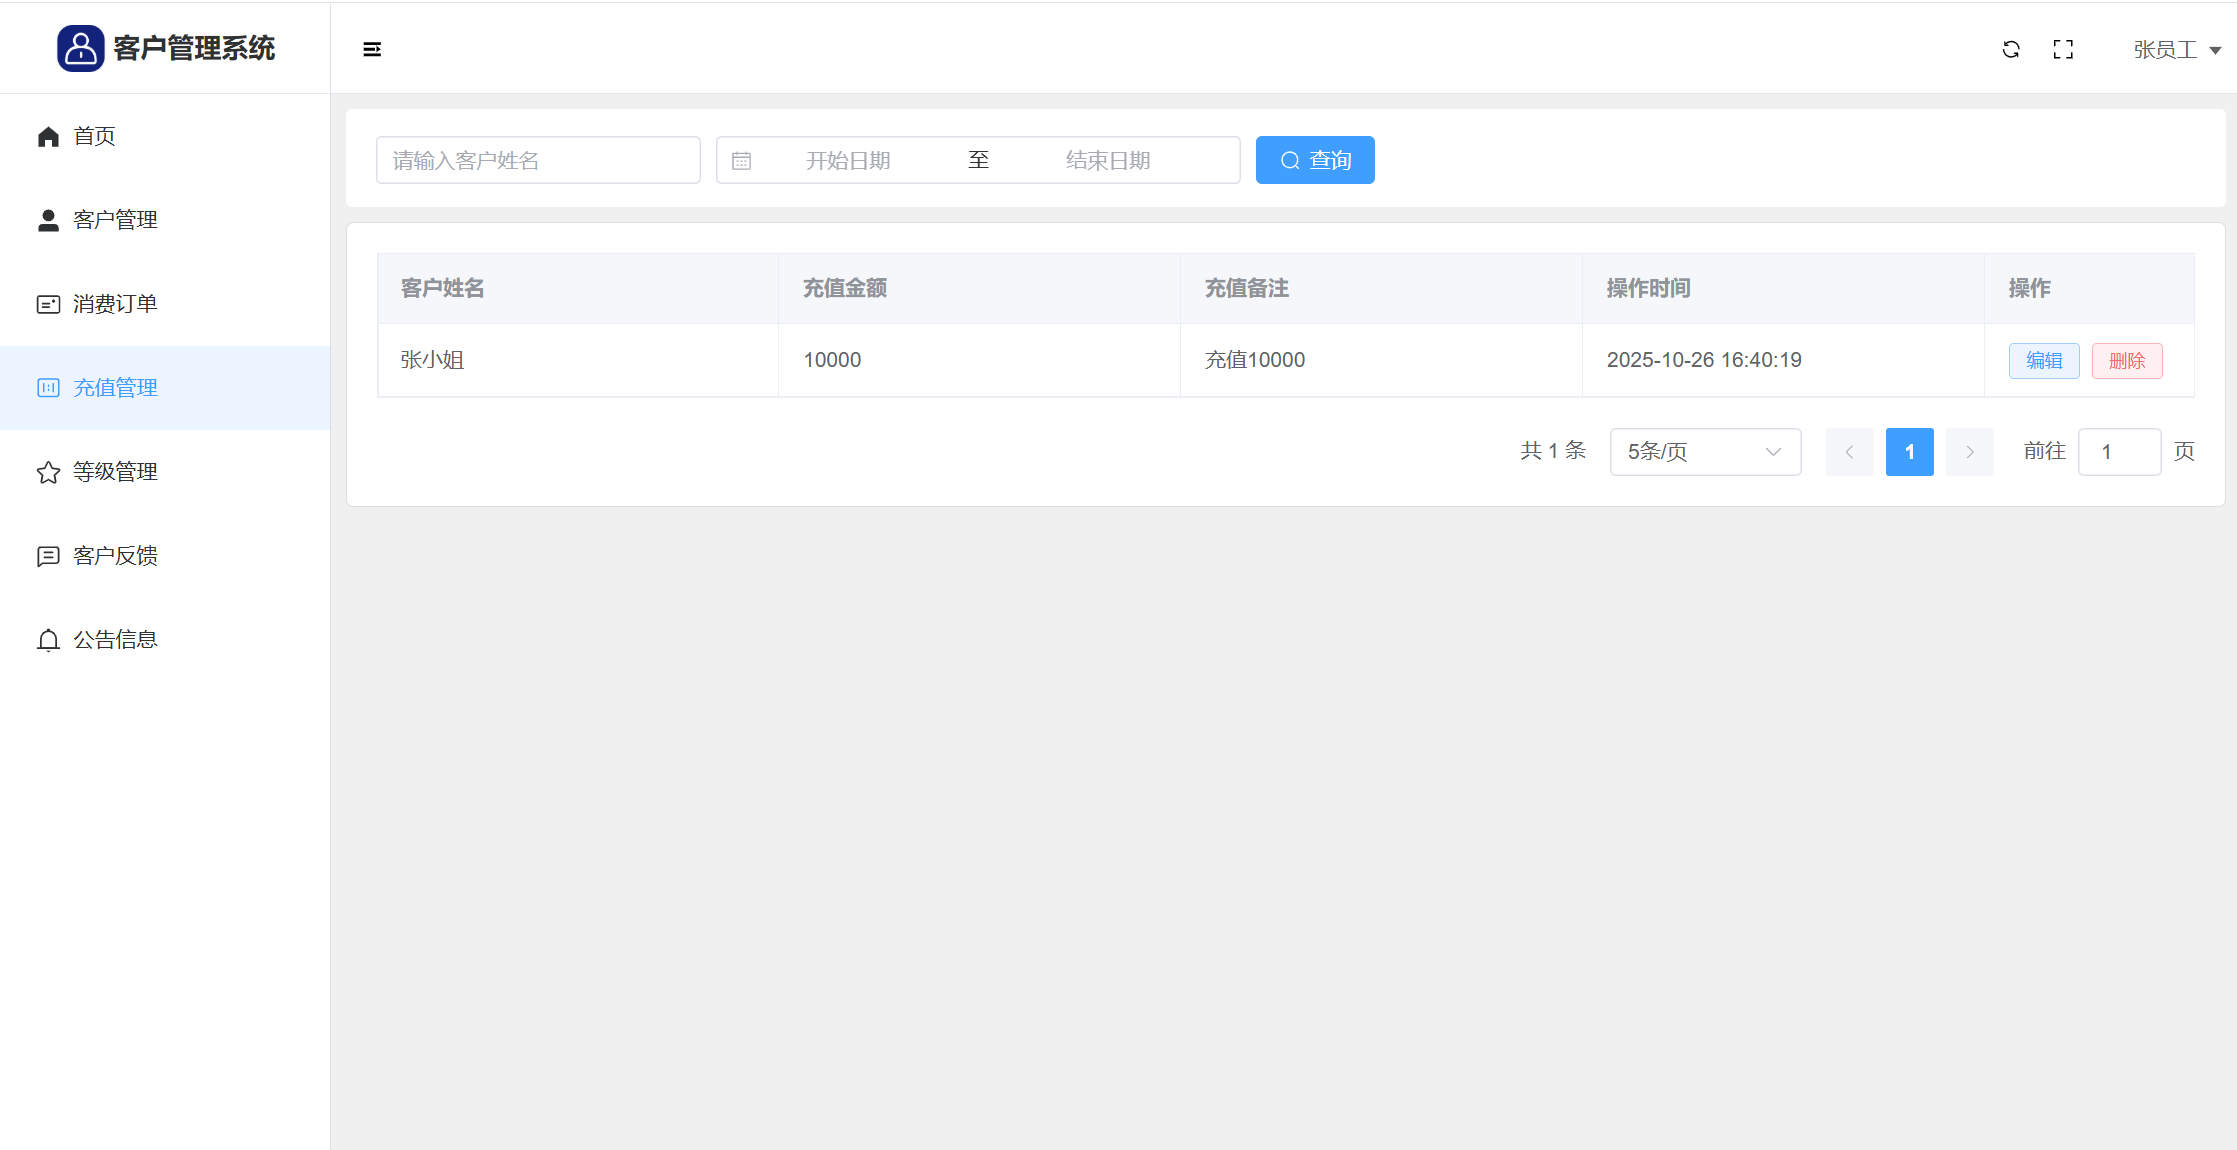Click the page jump number input
The image size is (2237, 1150).
coord(2119,452)
